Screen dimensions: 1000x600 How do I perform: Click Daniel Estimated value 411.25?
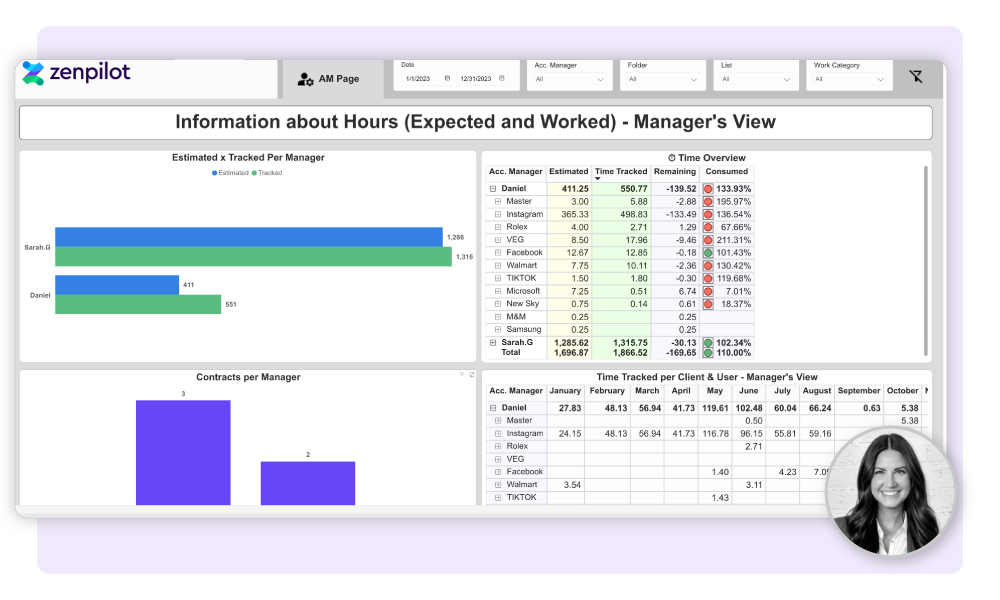pos(575,189)
